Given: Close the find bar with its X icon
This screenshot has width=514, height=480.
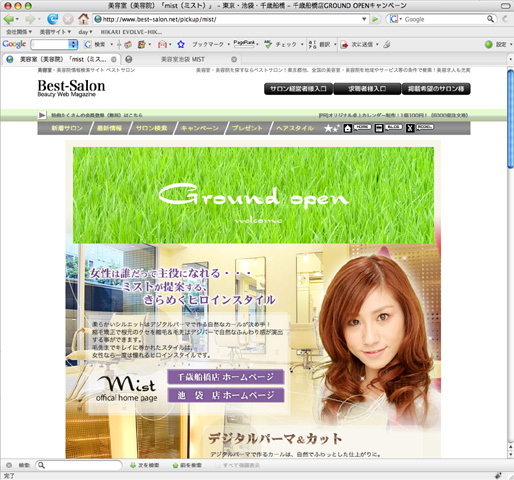Looking at the screenshot, I should [x=9, y=465].
